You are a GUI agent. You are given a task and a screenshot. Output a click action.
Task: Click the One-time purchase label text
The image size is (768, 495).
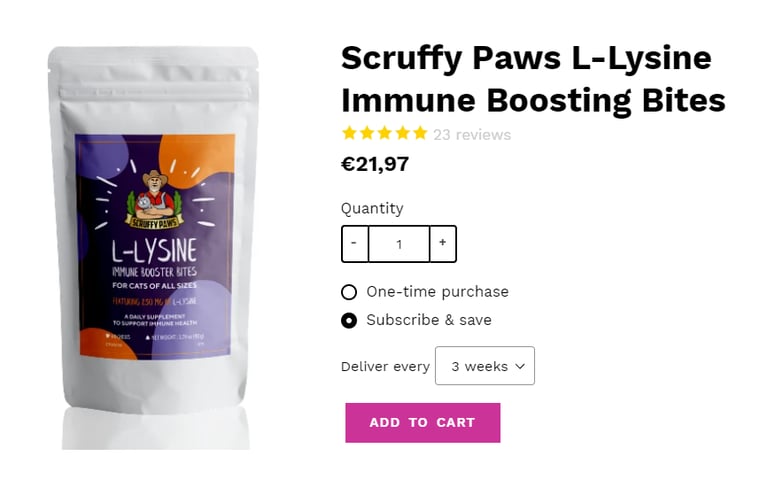point(437,292)
